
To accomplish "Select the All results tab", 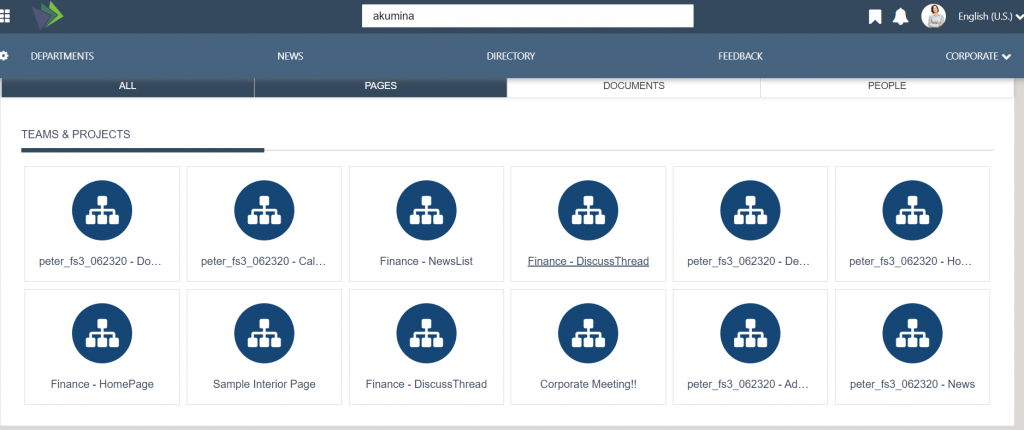I will pyautogui.click(x=127, y=86).
